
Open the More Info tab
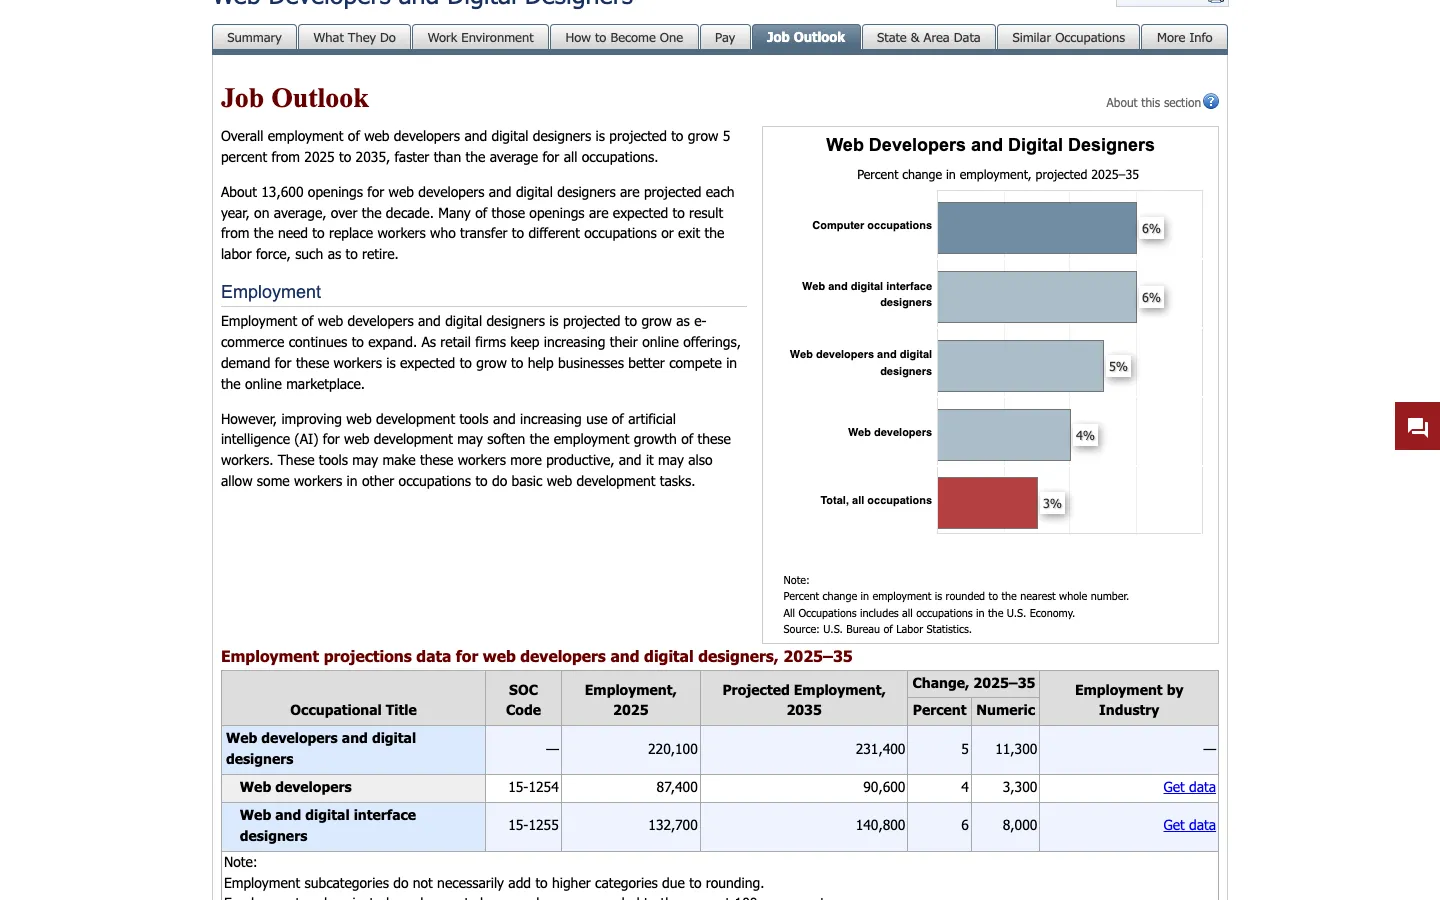[1184, 38]
